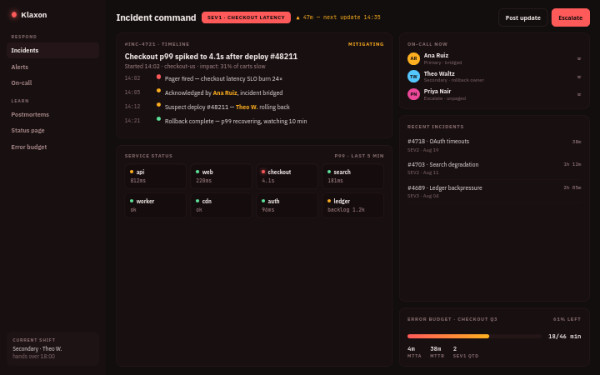Open Ana Ruiz's AR avatar
This screenshot has width=600, height=375.
point(413,59)
